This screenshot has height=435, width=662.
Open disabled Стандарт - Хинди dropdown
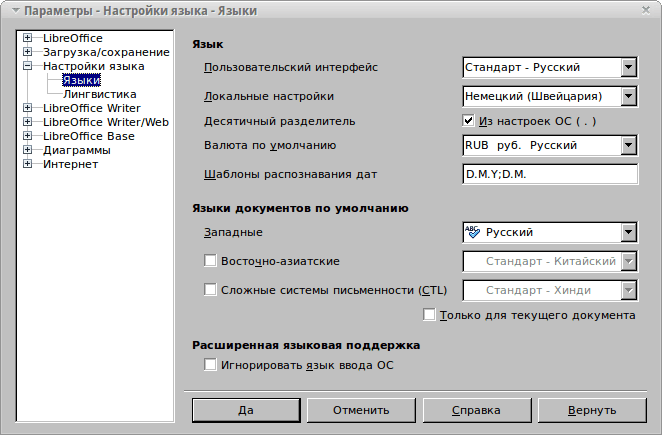pyautogui.click(x=550, y=291)
